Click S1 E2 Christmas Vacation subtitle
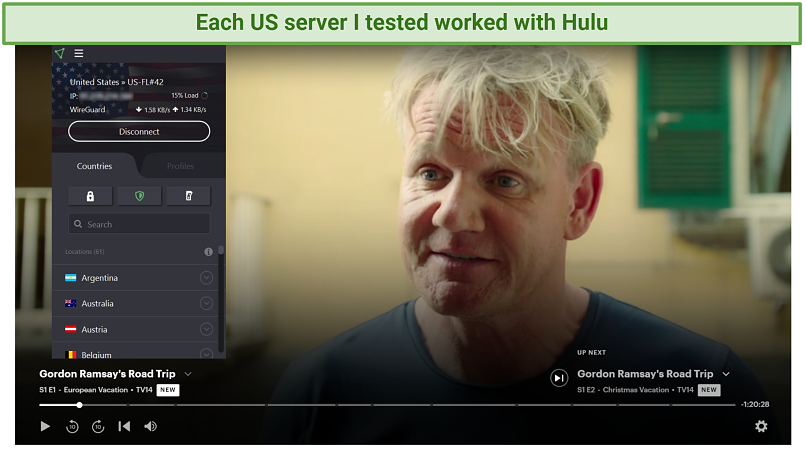This screenshot has width=806, height=453. coord(635,390)
